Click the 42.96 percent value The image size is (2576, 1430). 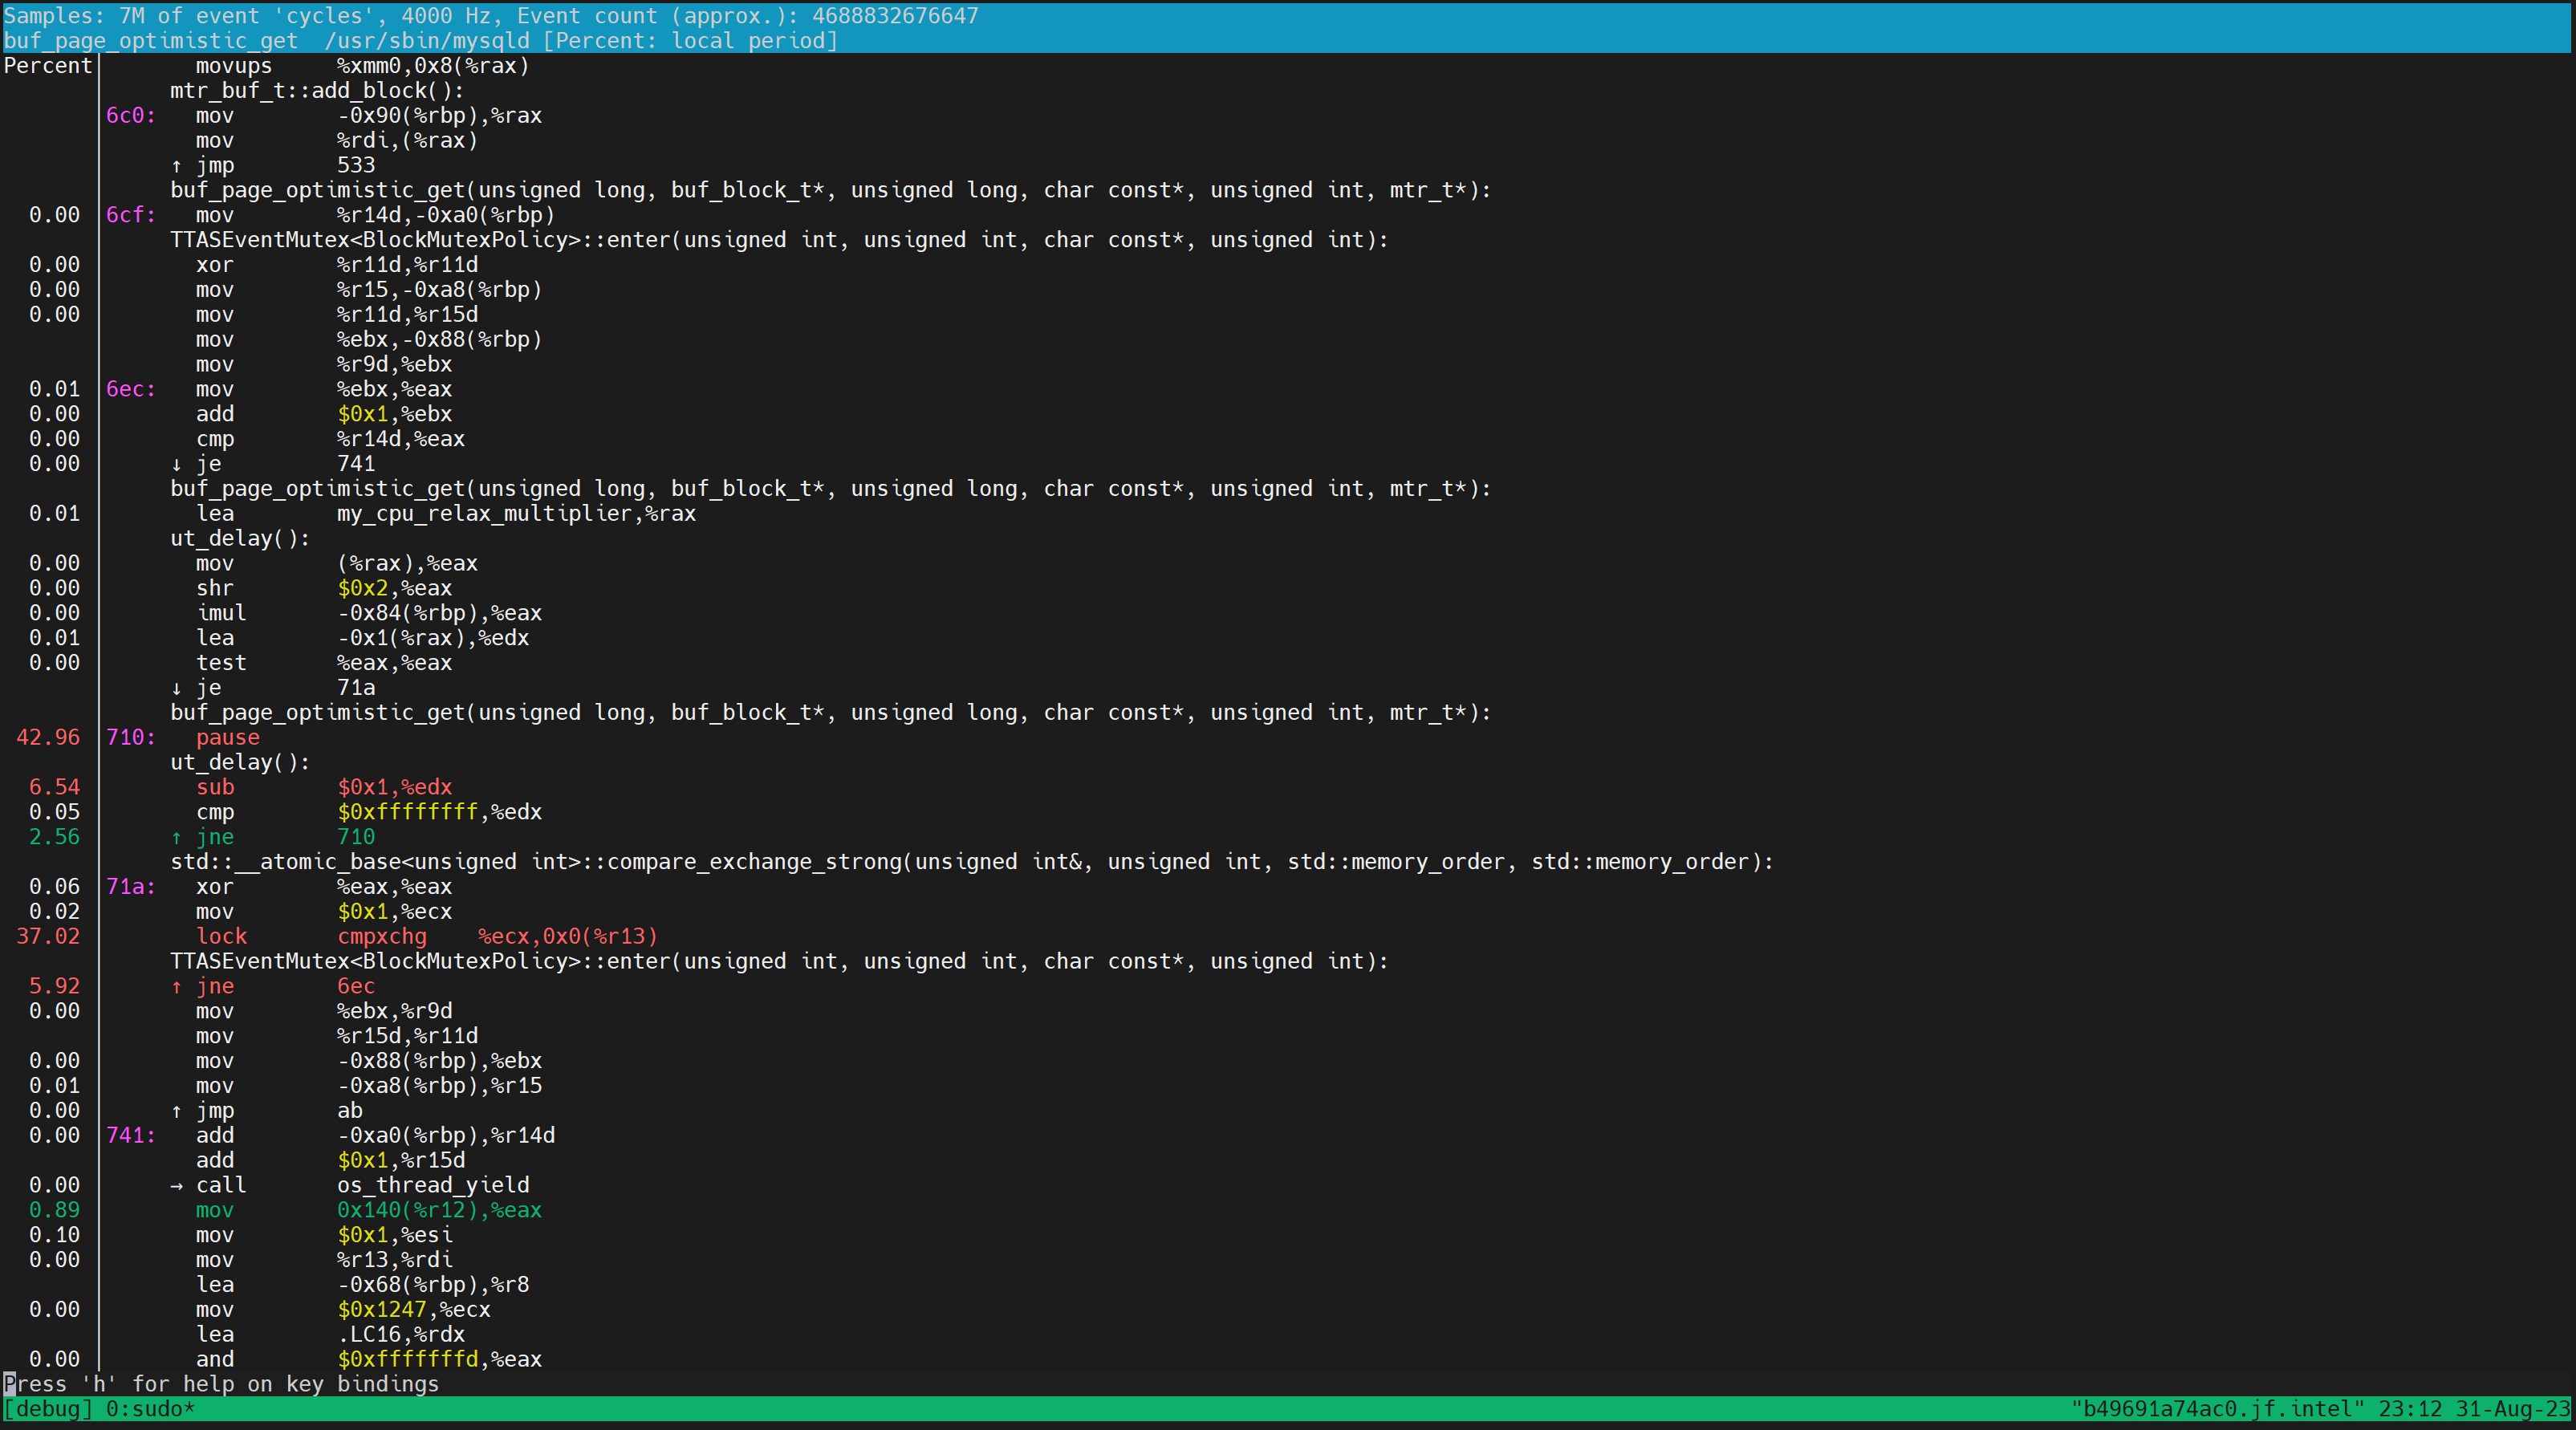pyautogui.click(x=48, y=738)
